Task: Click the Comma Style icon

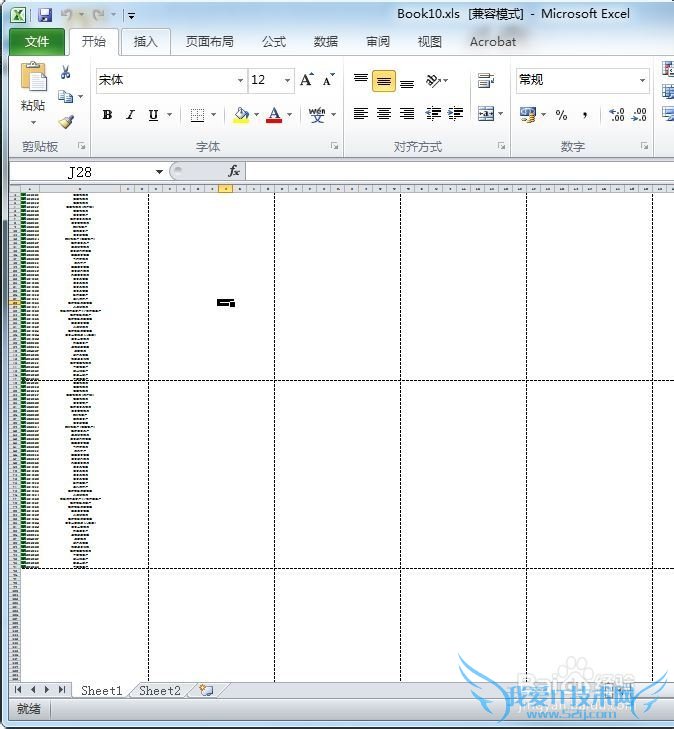Action: pos(585,114)
